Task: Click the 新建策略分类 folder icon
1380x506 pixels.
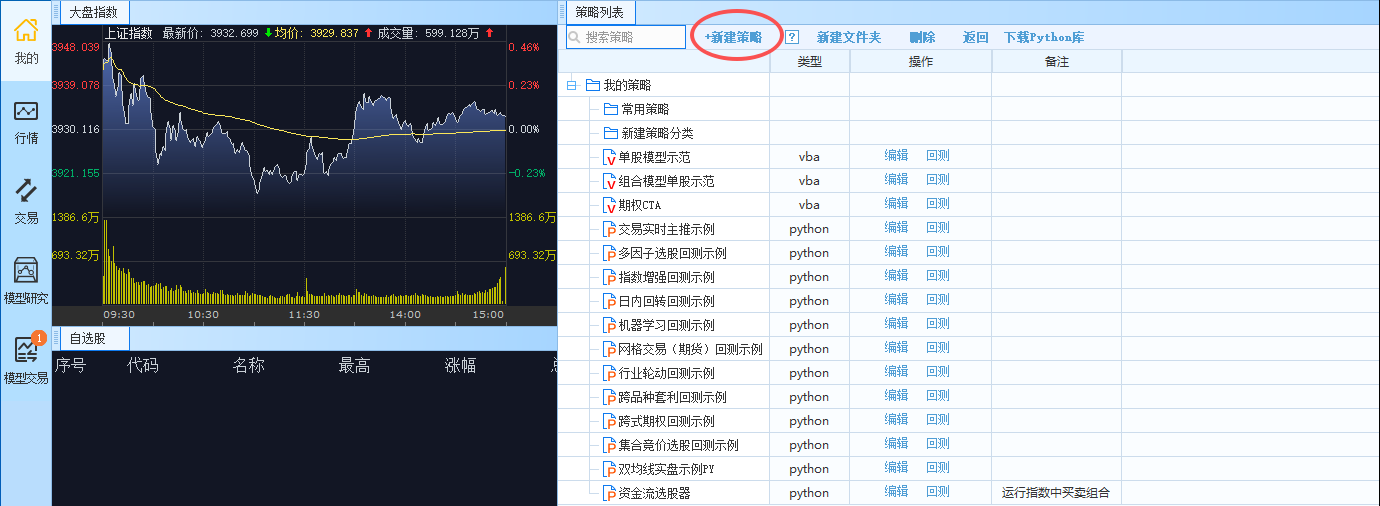Action: (x=611, y=133)
